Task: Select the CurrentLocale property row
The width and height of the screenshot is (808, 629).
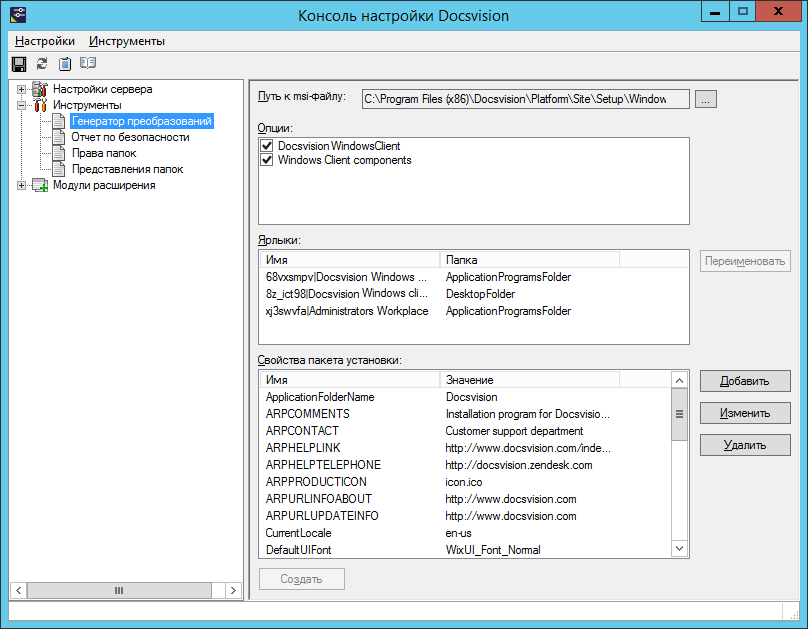Action: tap(466, 533)
